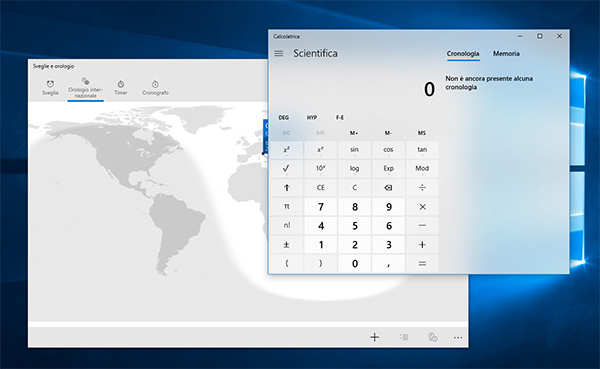This screenshot has width=600, height=369.
Task: Click the equals button
Action: [x=422, y=264]
